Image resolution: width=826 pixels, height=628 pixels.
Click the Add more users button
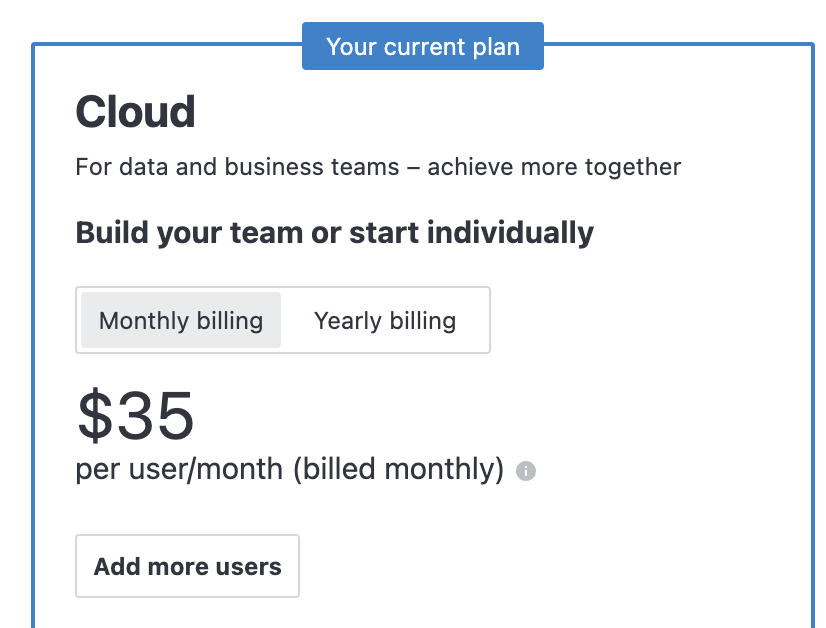point(187,566)
